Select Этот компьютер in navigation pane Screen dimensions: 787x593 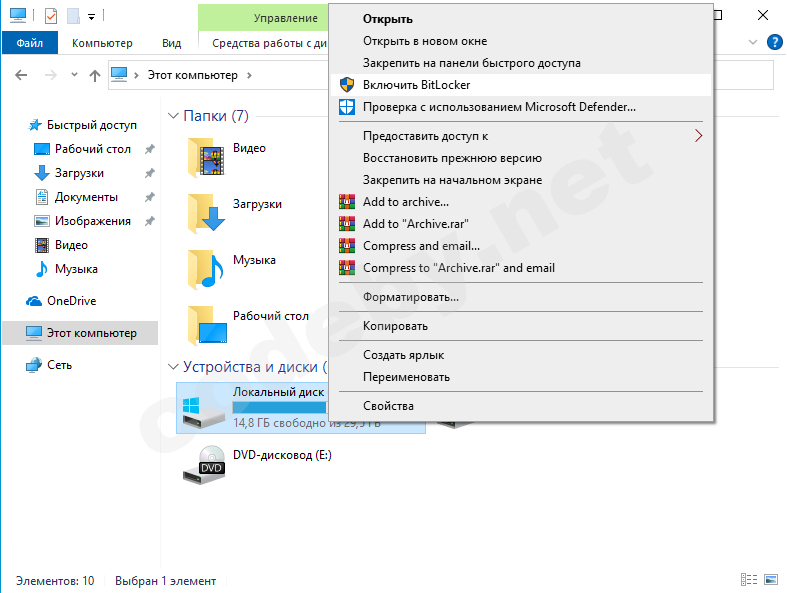(x=80, y=333)
